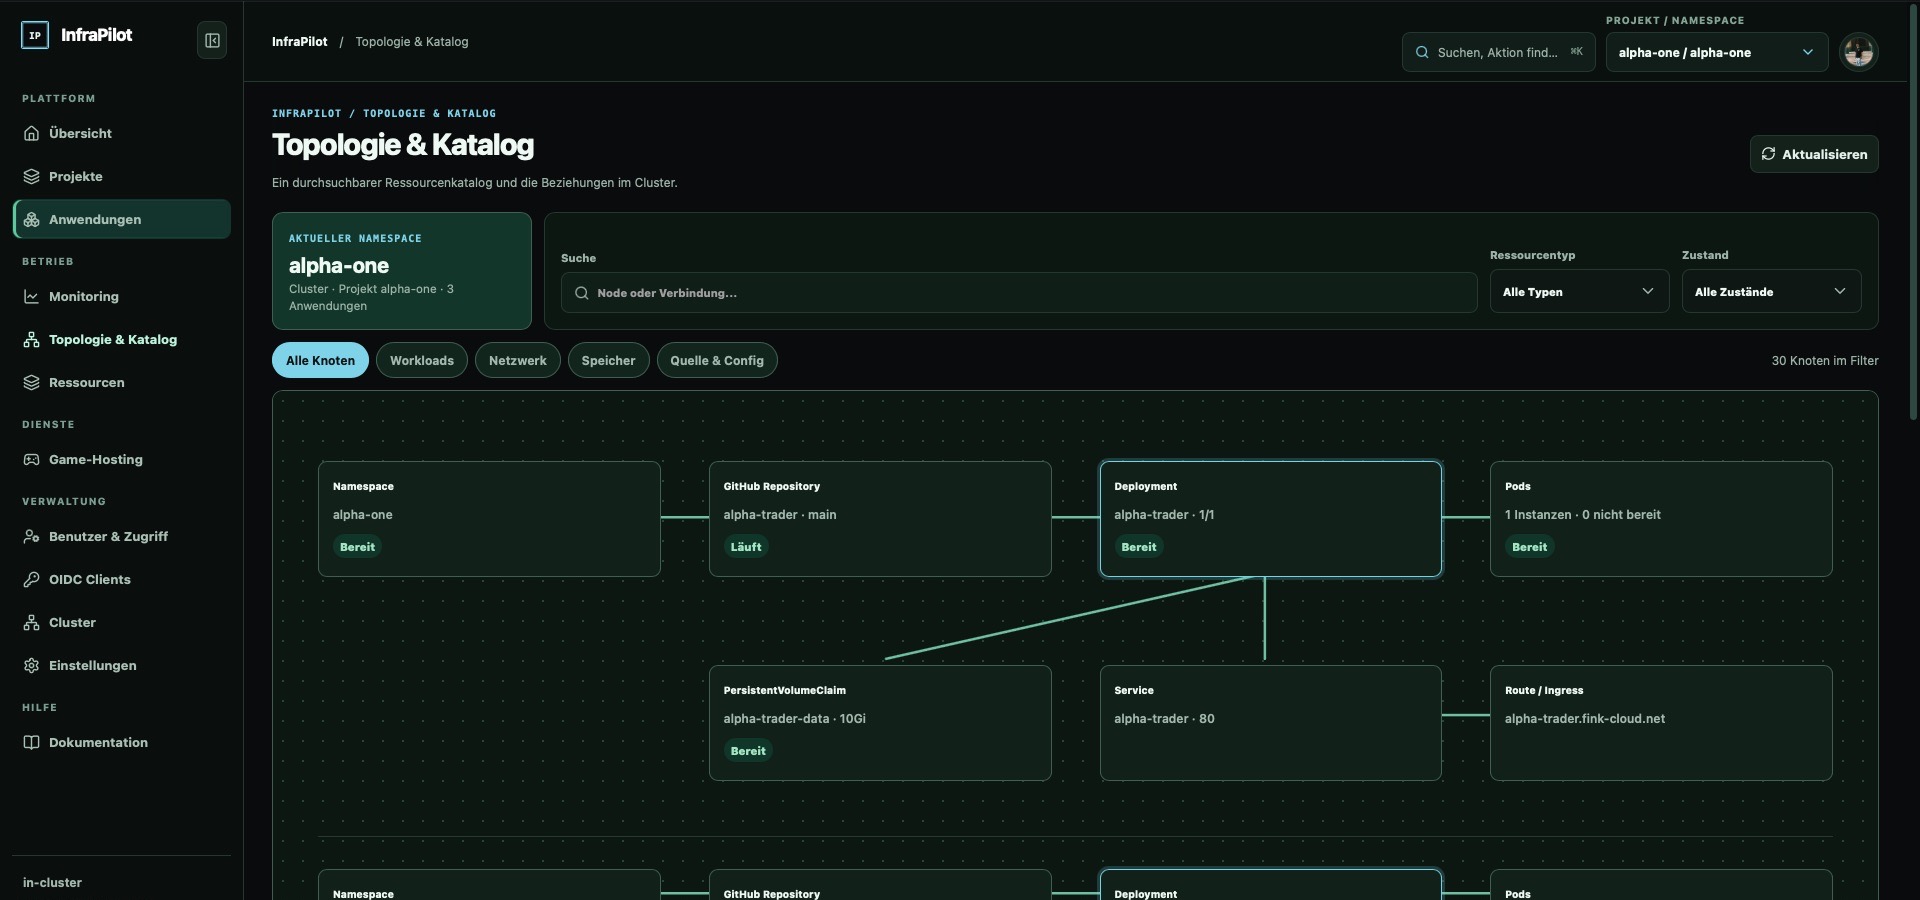Open the Ressourcen page link

pos(121,382)
